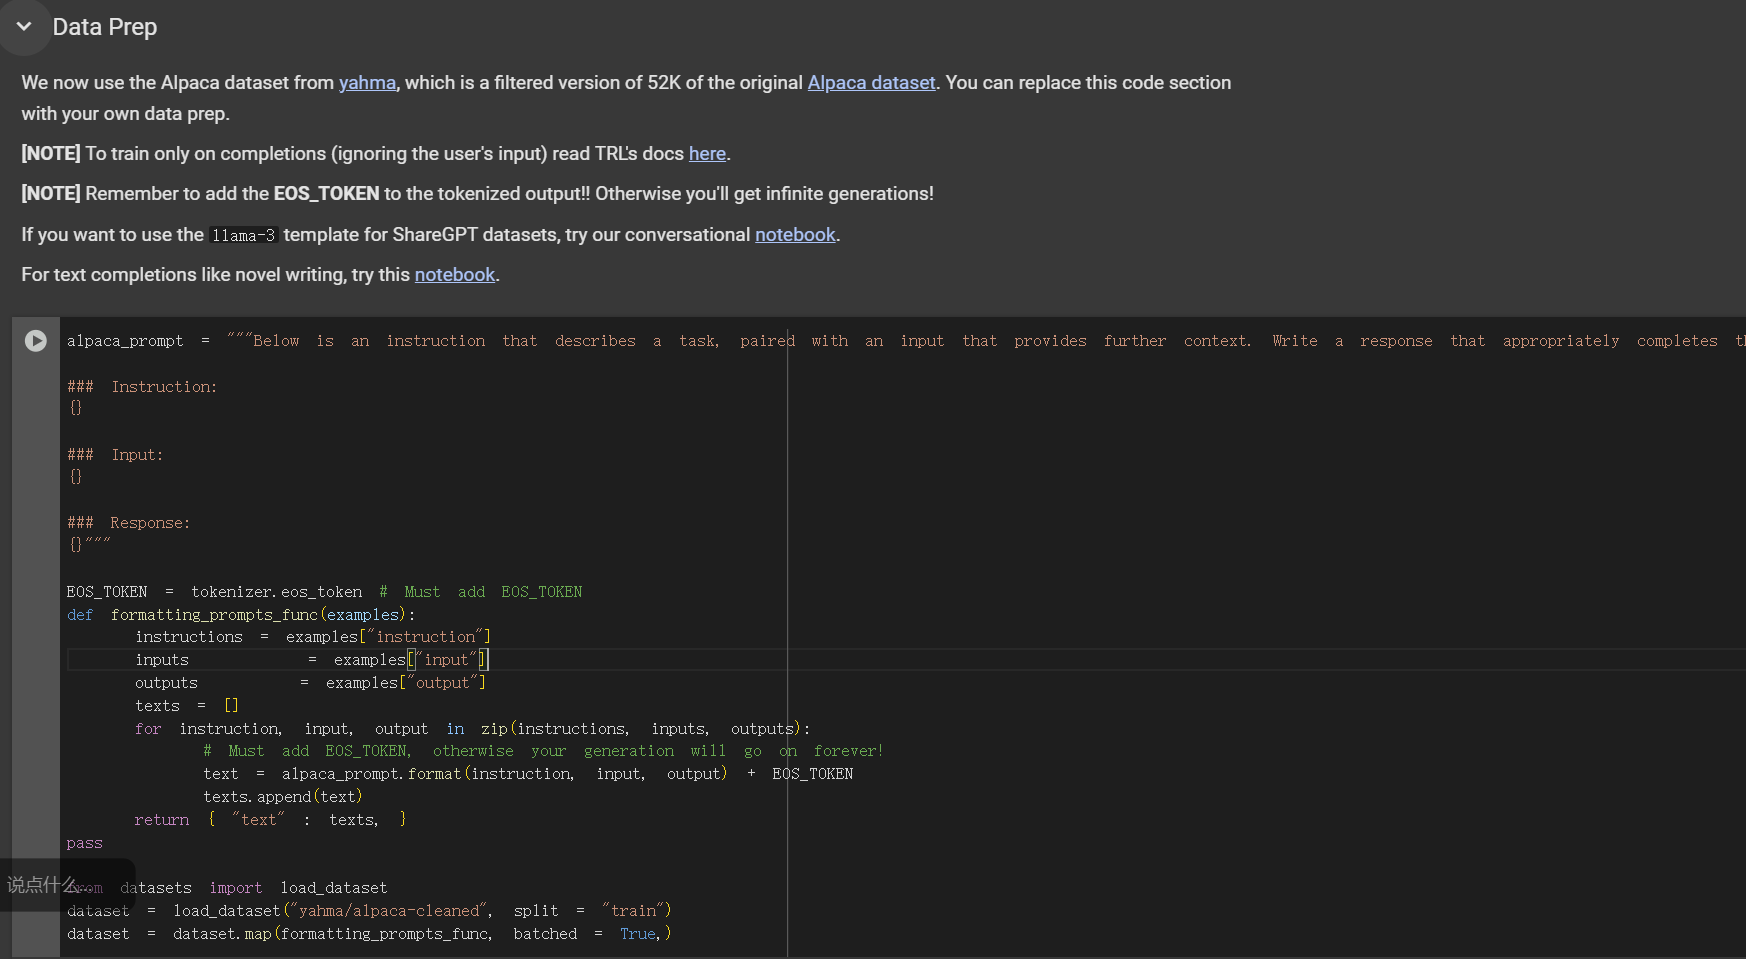
Task: Collapse the Data Prep section
Action: 24,27
